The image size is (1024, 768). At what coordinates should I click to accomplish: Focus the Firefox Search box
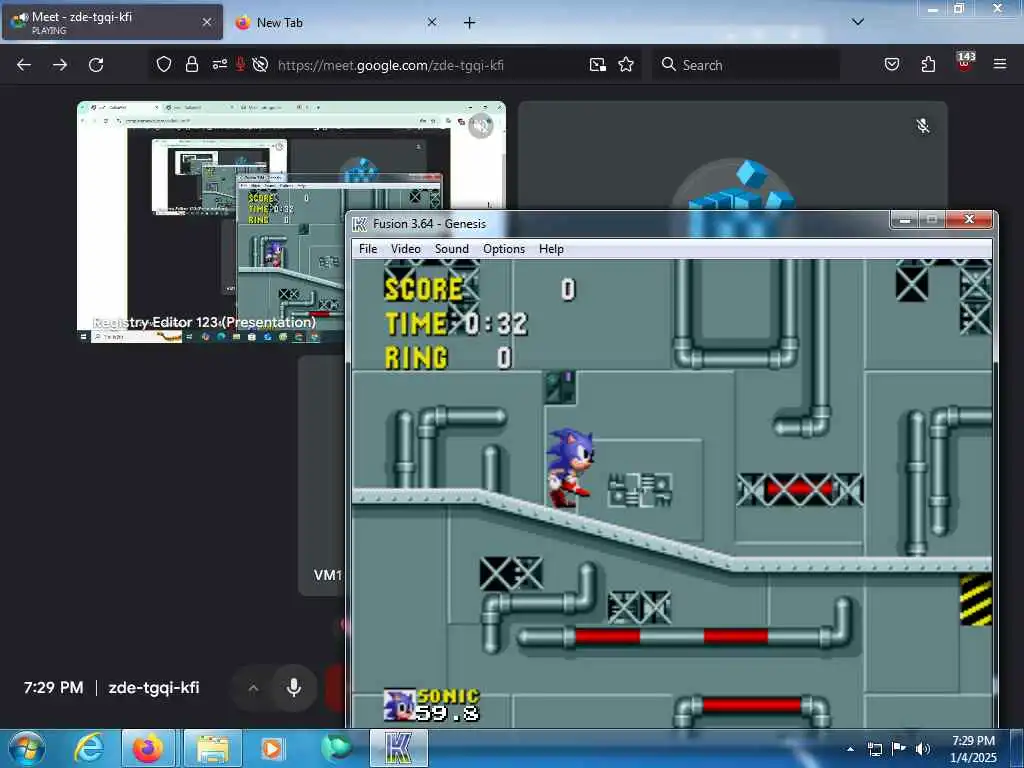coord(746,65)
